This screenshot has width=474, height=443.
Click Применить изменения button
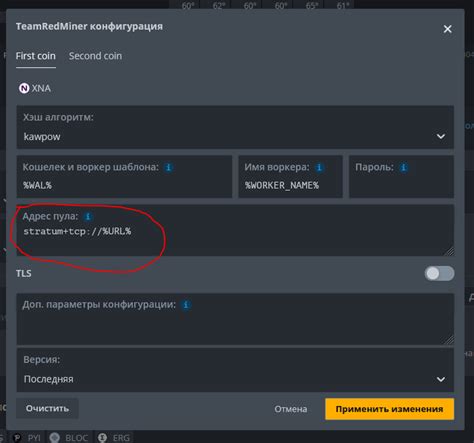pyautogui.click(x=389, y=409)
